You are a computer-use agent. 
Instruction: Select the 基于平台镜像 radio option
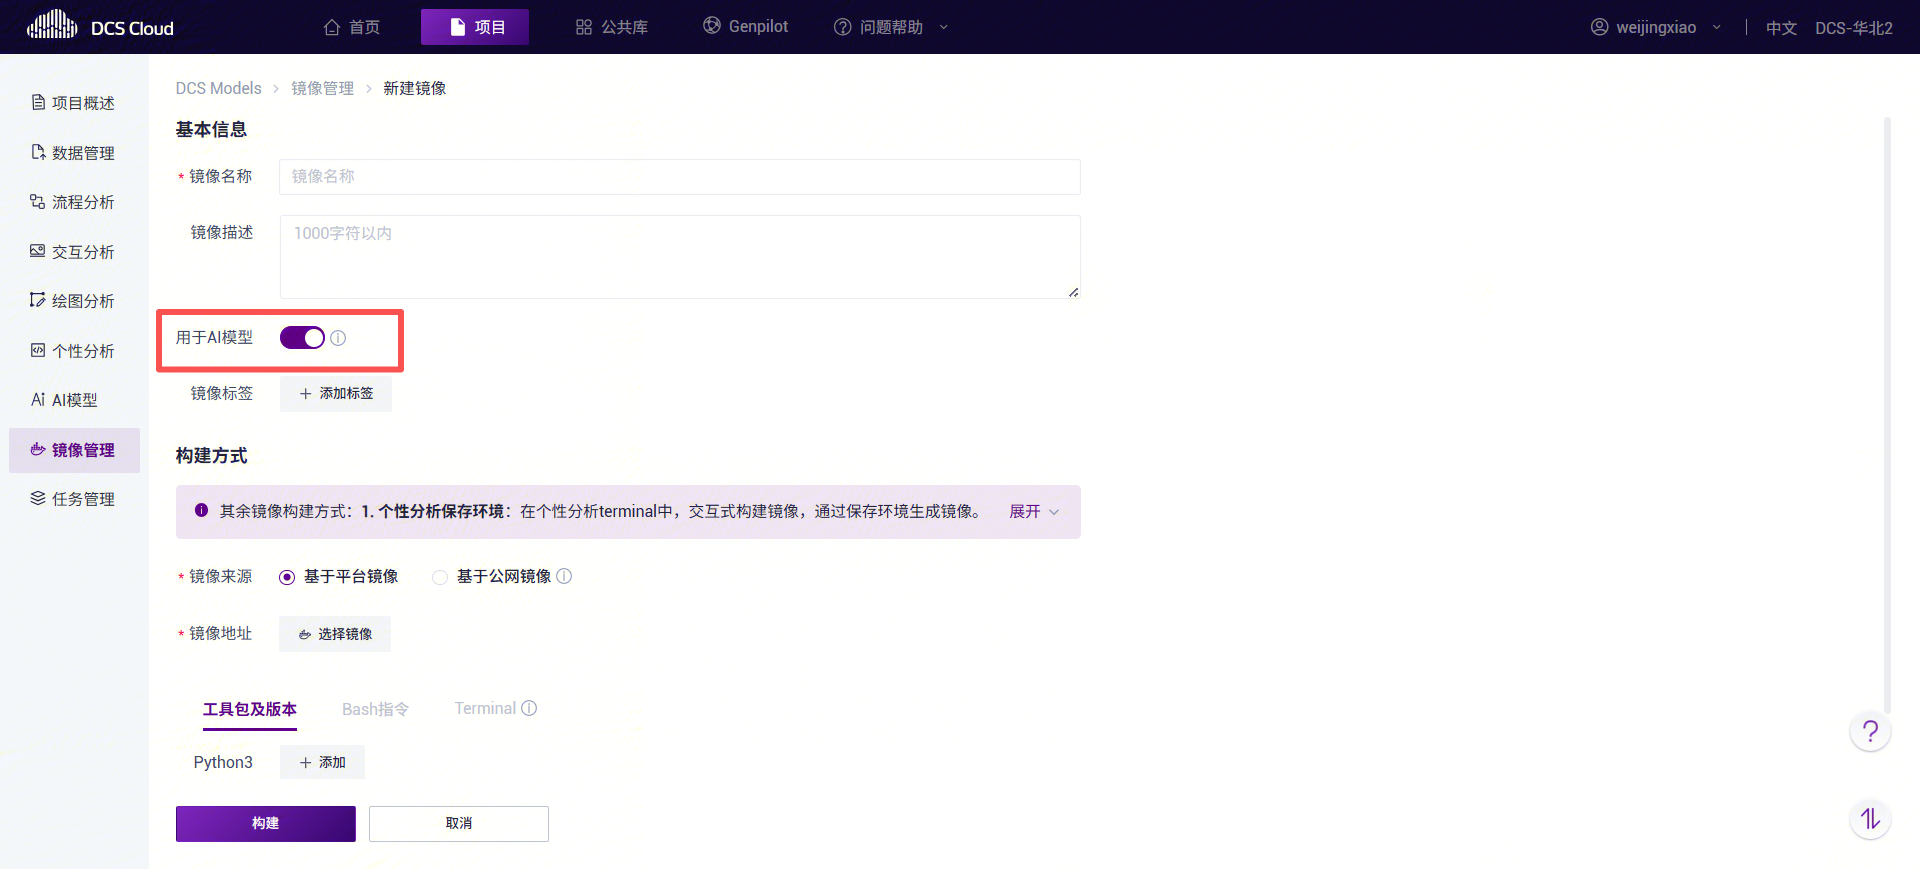287,577
